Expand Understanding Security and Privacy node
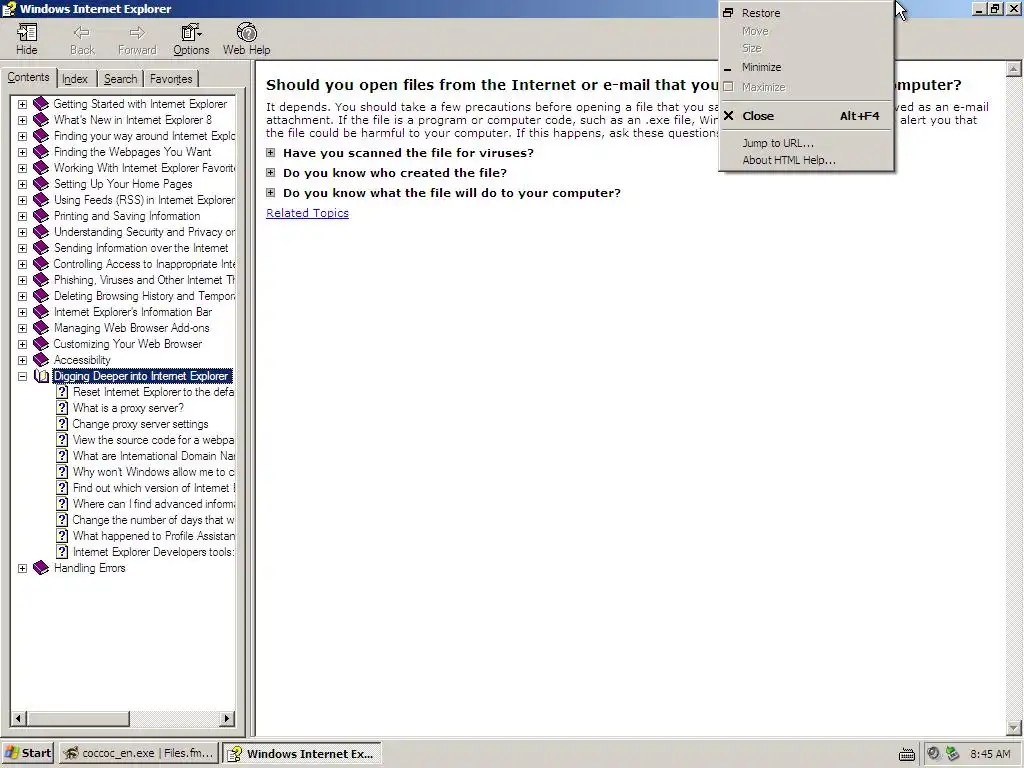The width and height of the screenshot is (1024, 768). point(22,232)
